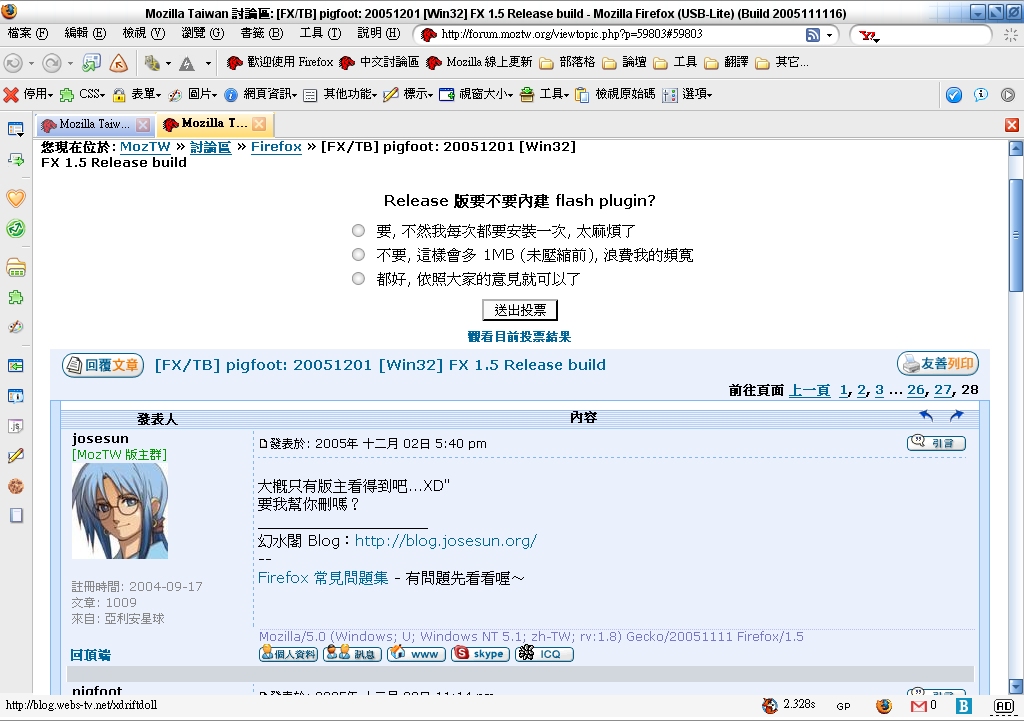
Task: Open the http://blog.josesun.org/ link
Action: (445, 541)
